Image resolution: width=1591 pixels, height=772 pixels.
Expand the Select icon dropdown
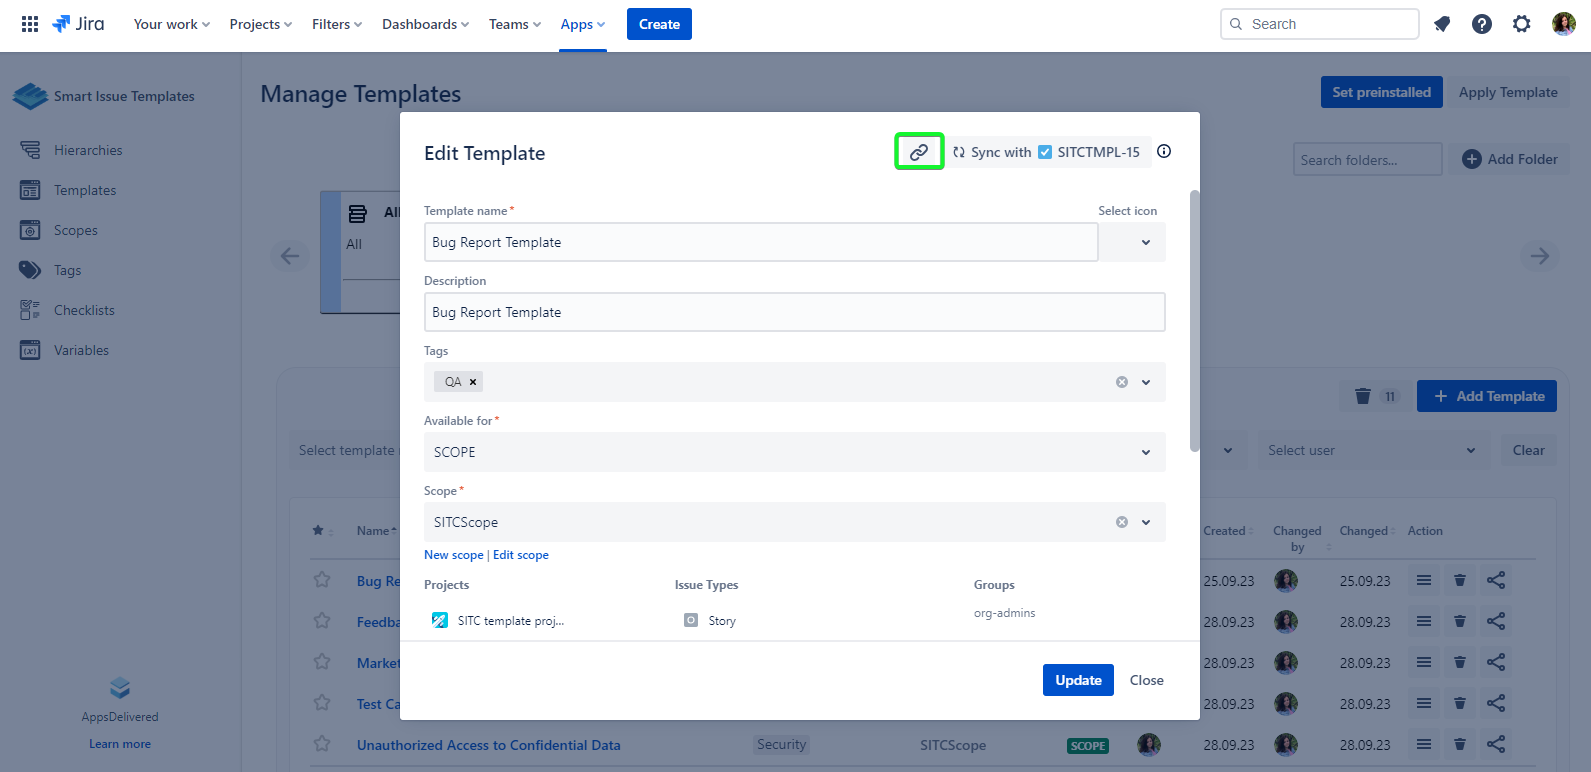(1145, 242)
